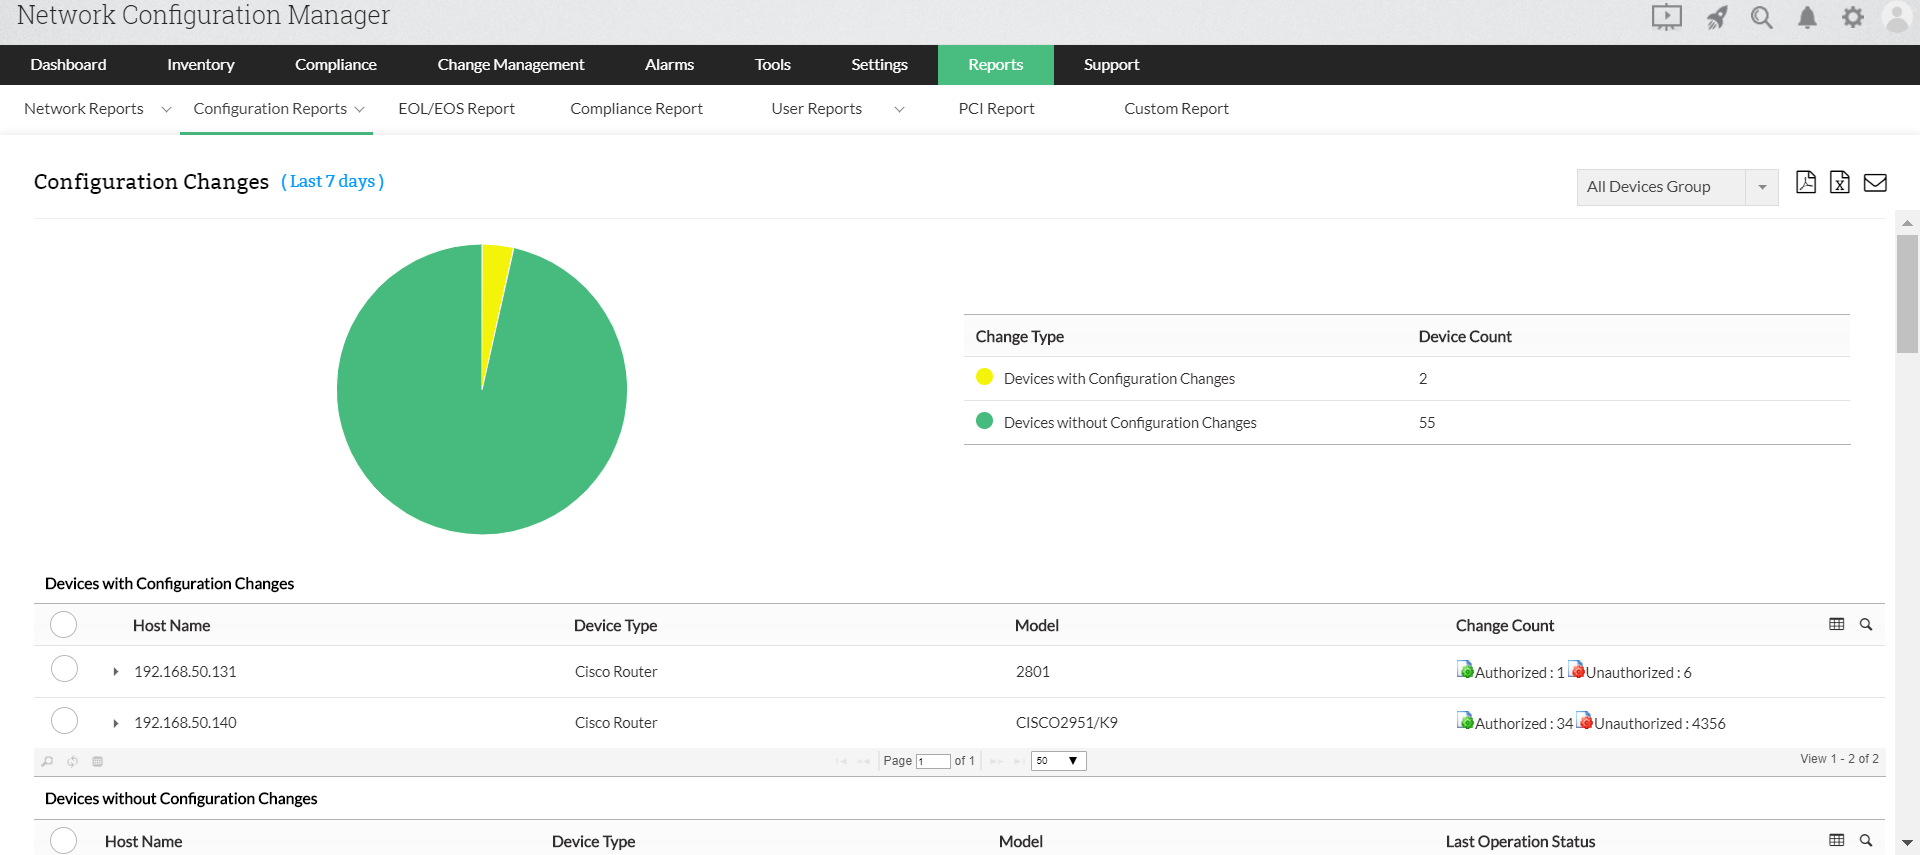Export report as Excel spreadsheet
Viewport: 1920px width, 855px height.
pos(1840,182)
